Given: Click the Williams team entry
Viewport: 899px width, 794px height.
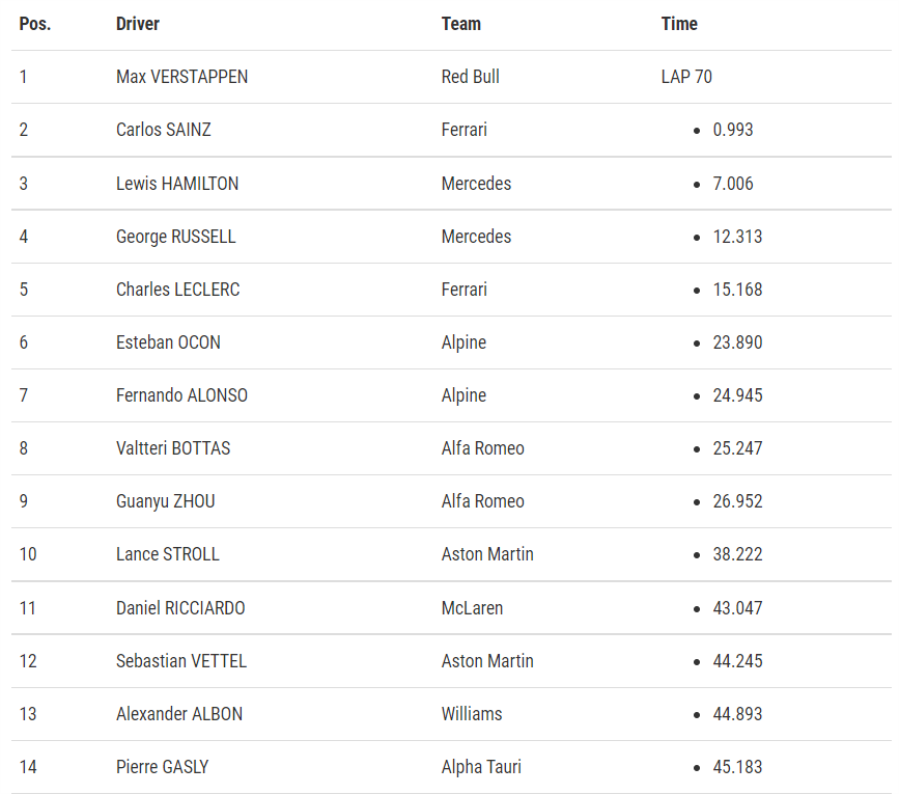Looking at the screenshot, I should point(471,714).
